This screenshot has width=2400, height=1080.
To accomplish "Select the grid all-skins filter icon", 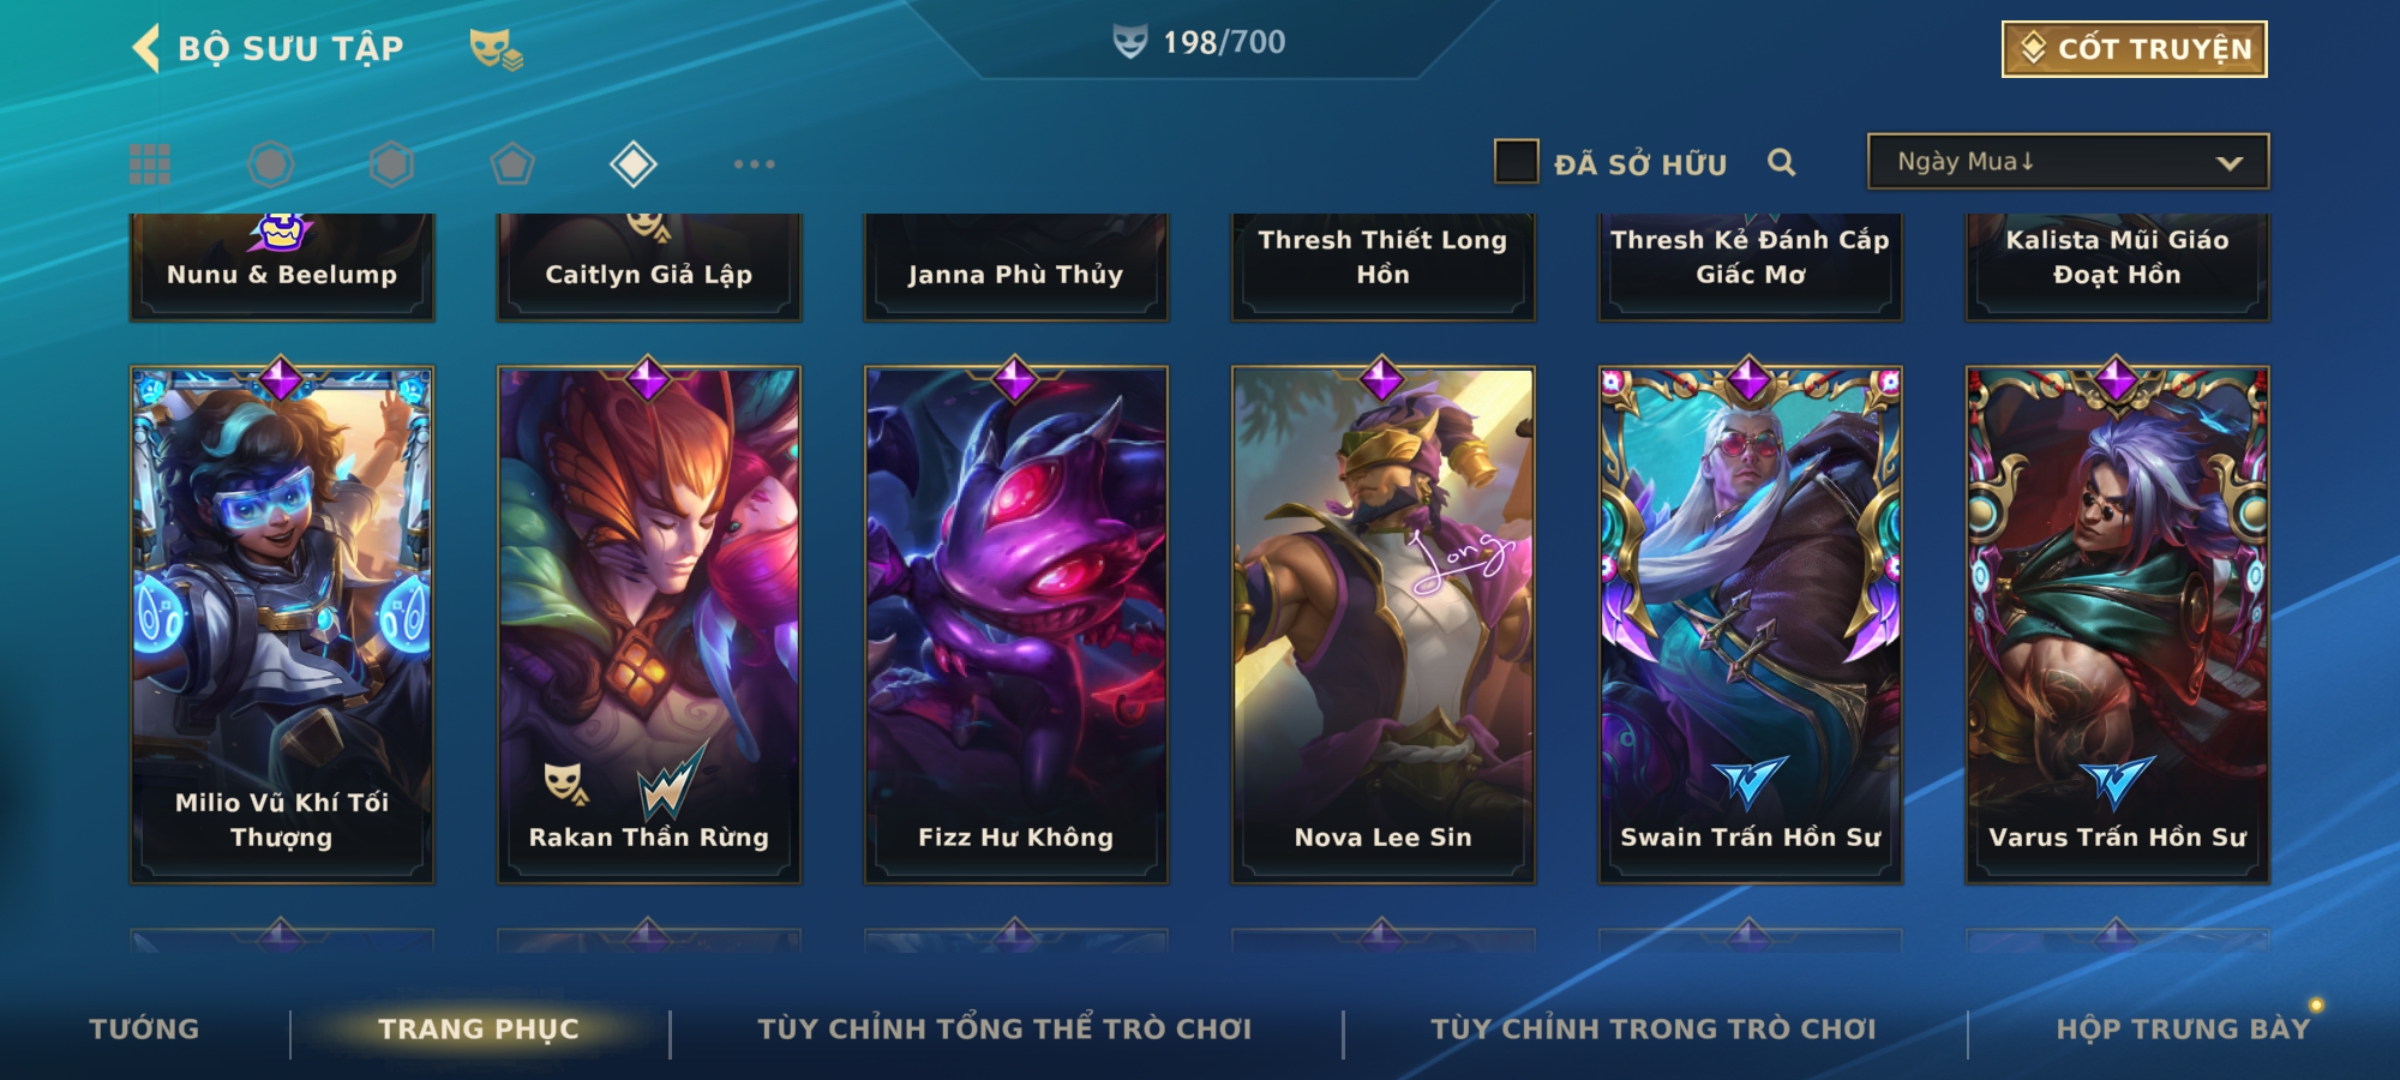I will click(x=150, y=164).
